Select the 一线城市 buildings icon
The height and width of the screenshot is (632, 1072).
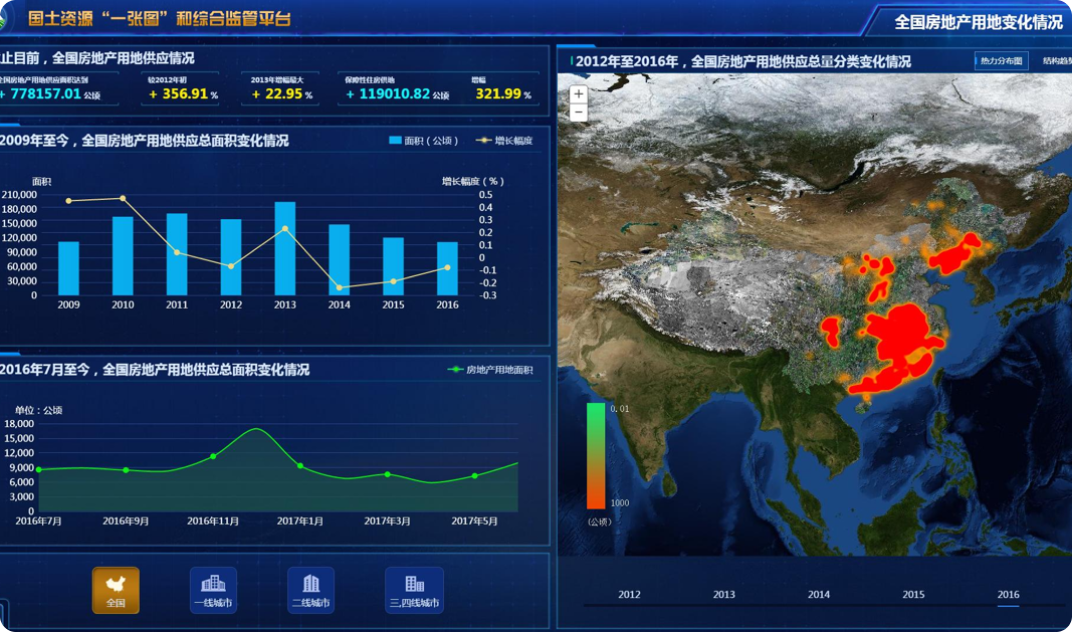(213, 589)
